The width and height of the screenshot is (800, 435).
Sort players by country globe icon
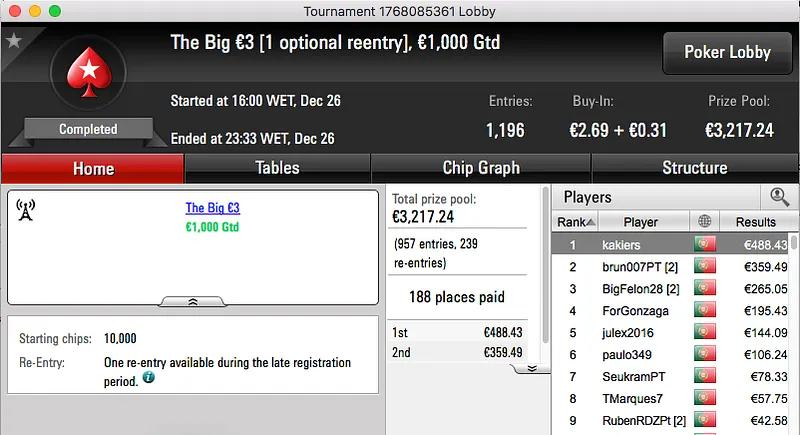pos(705,222)
